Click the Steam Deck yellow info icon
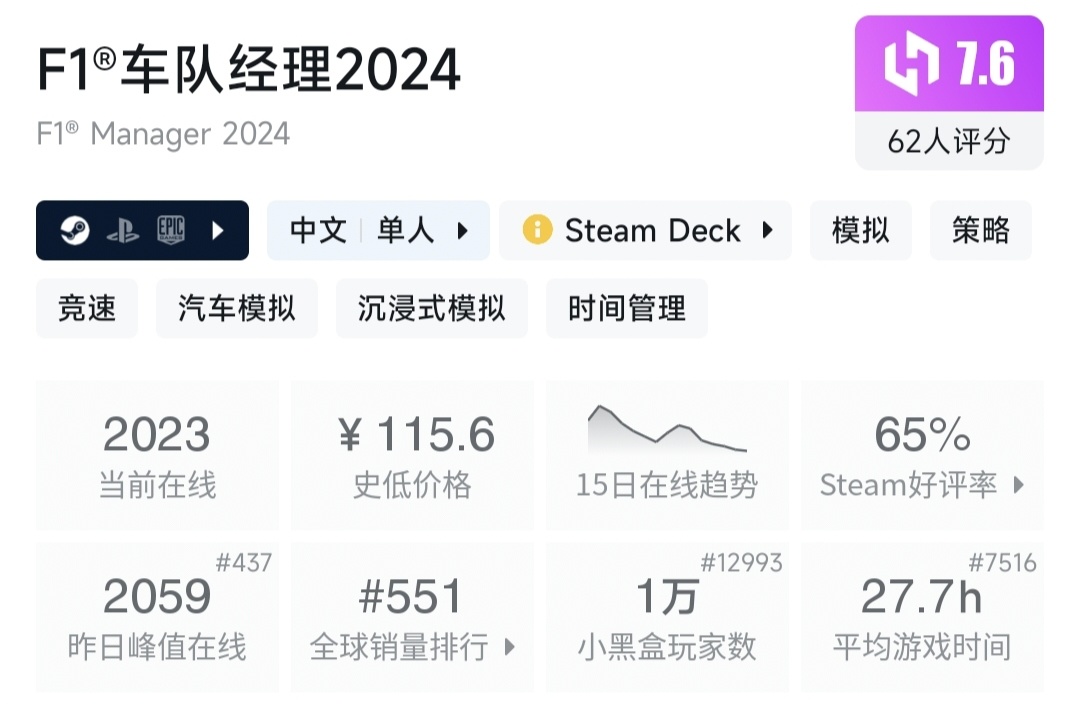Screen dimensions: 1080x704 point(537,231)
